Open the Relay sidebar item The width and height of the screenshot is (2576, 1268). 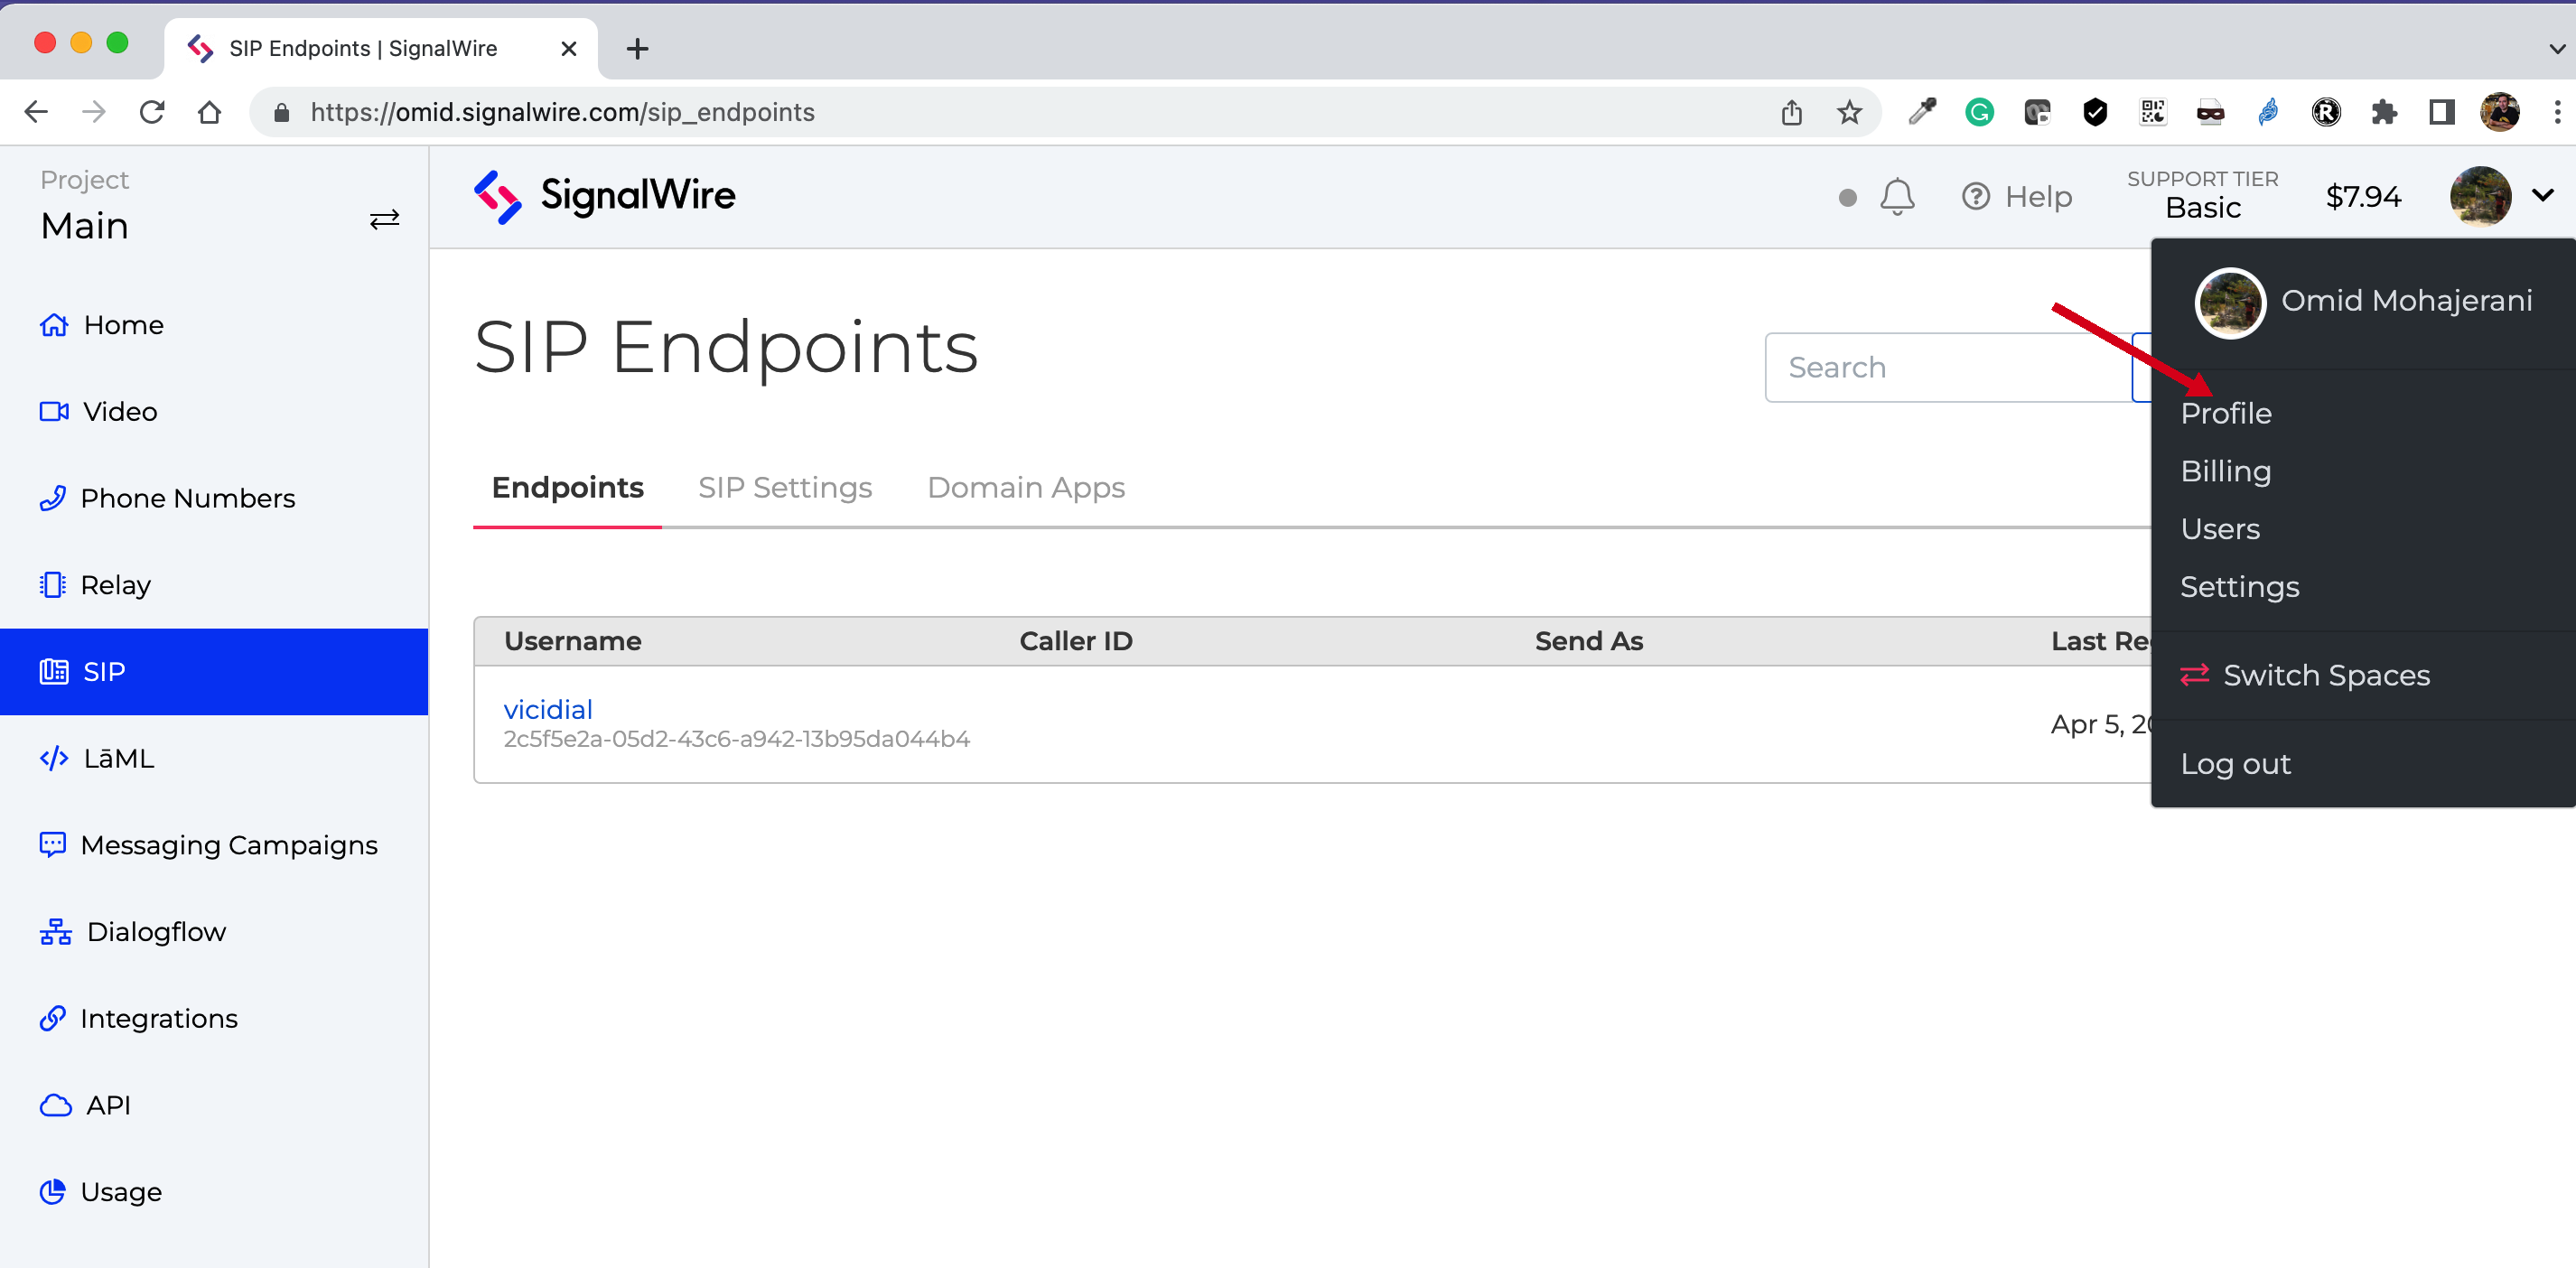[x=115, y=584]
